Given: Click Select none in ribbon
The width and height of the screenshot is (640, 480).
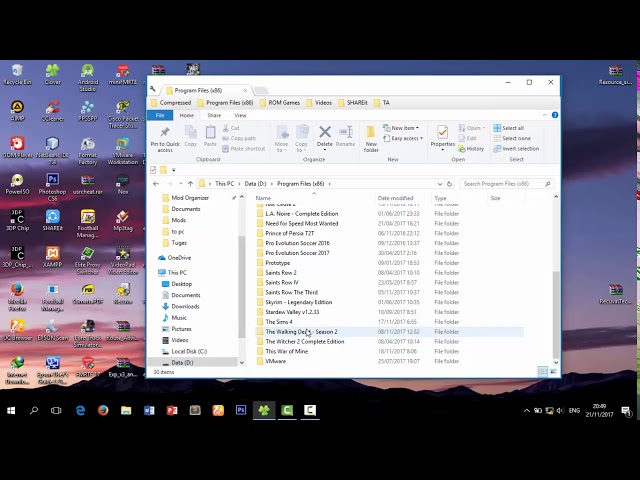Looking at the screenshot, I should (512, 138).
